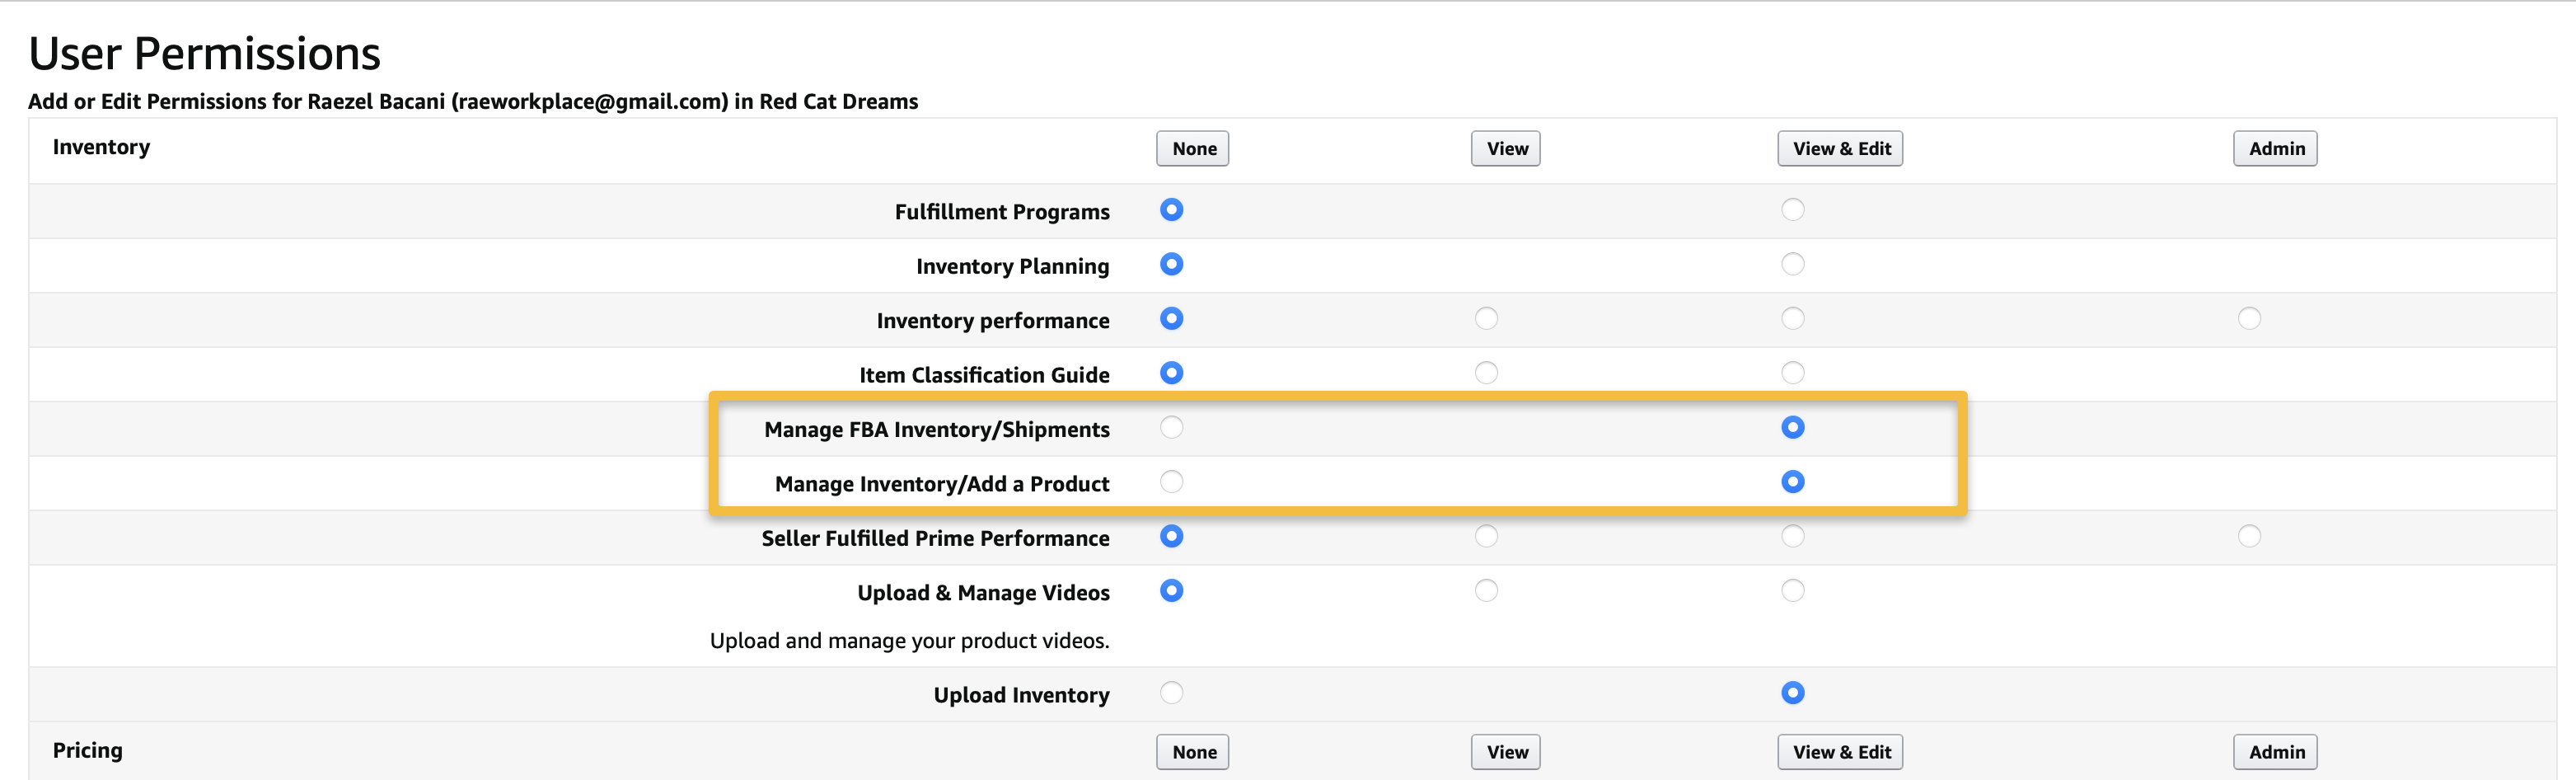Click the Inventory View button

point(1506,149)
